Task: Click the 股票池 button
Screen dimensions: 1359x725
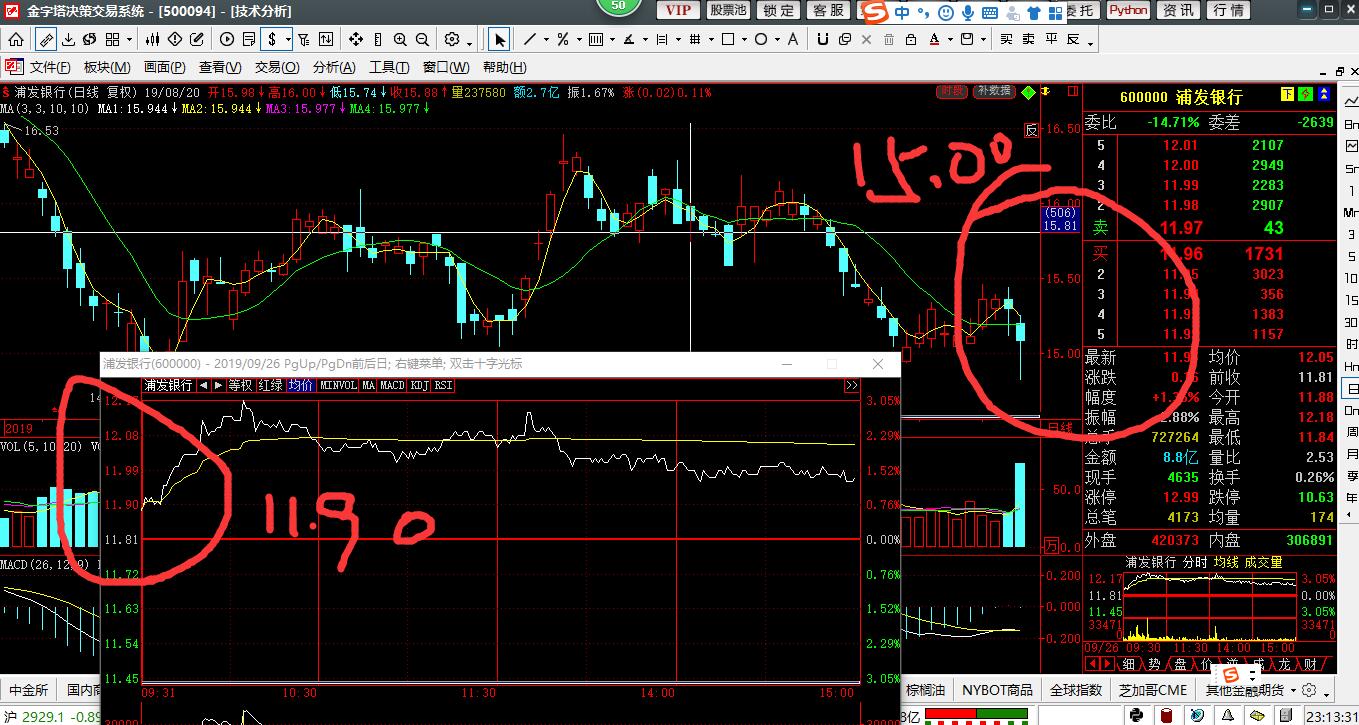Action: (x=727, y=10)
